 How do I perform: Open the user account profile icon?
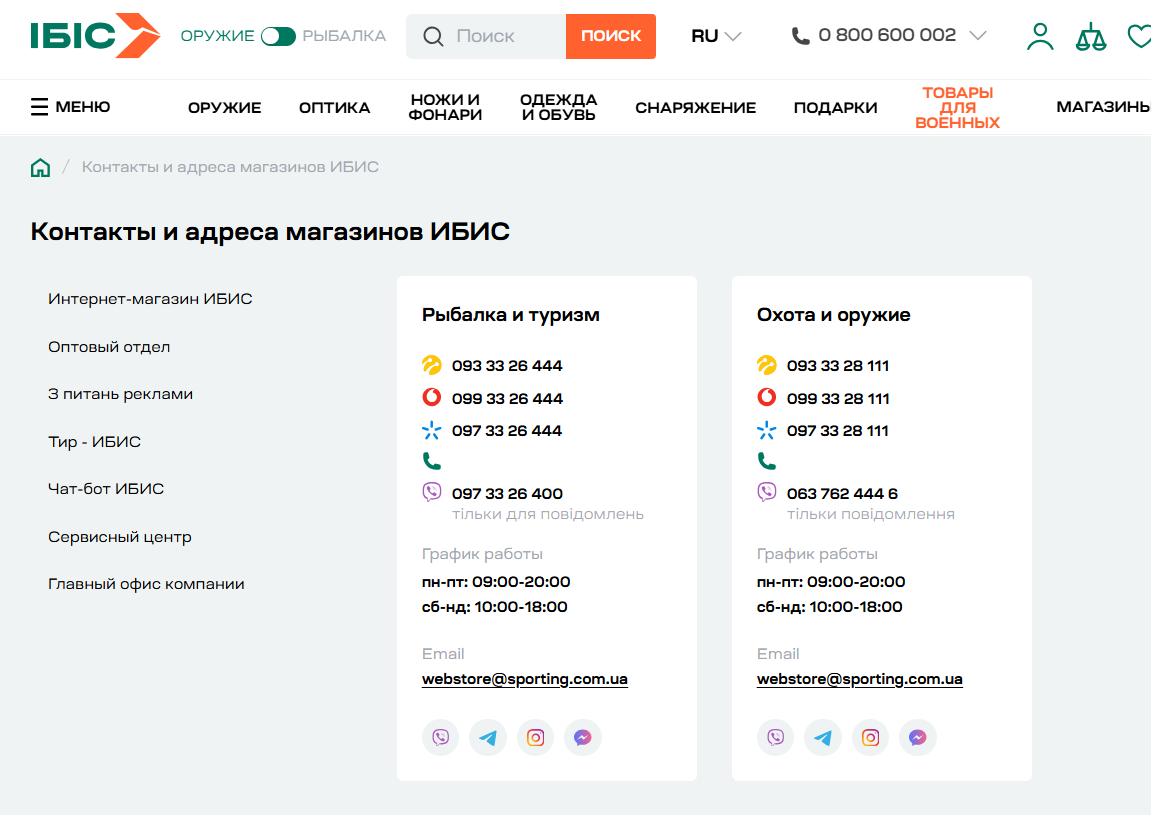1040,37
